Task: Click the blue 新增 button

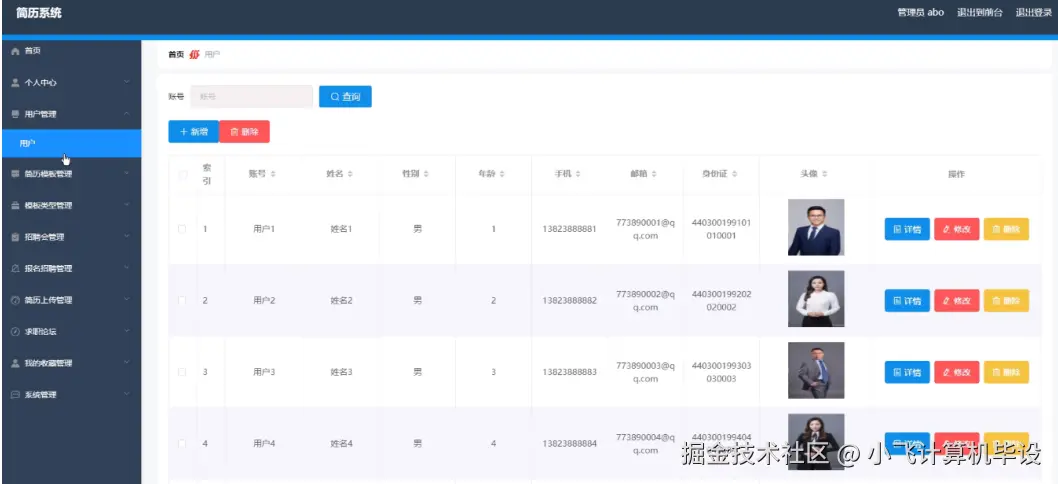Action: click(194, 132)
